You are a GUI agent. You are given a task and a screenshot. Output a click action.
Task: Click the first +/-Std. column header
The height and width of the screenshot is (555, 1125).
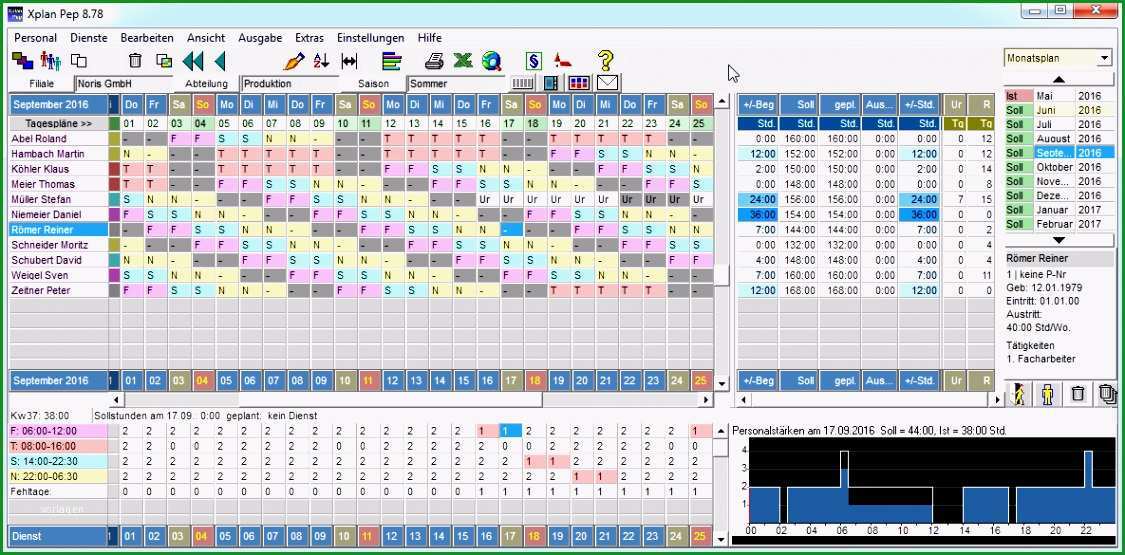tap(919, 105)
